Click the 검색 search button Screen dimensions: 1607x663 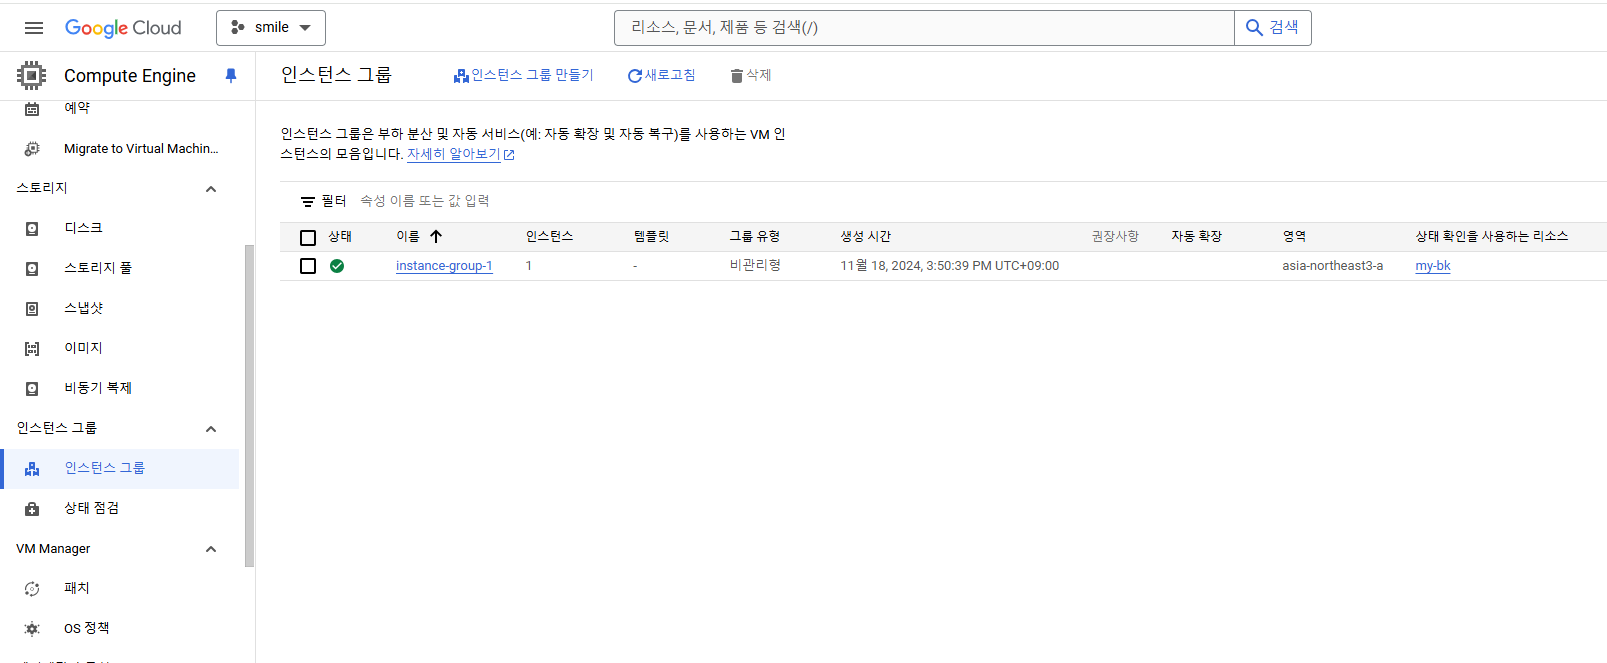(1273, 28)
